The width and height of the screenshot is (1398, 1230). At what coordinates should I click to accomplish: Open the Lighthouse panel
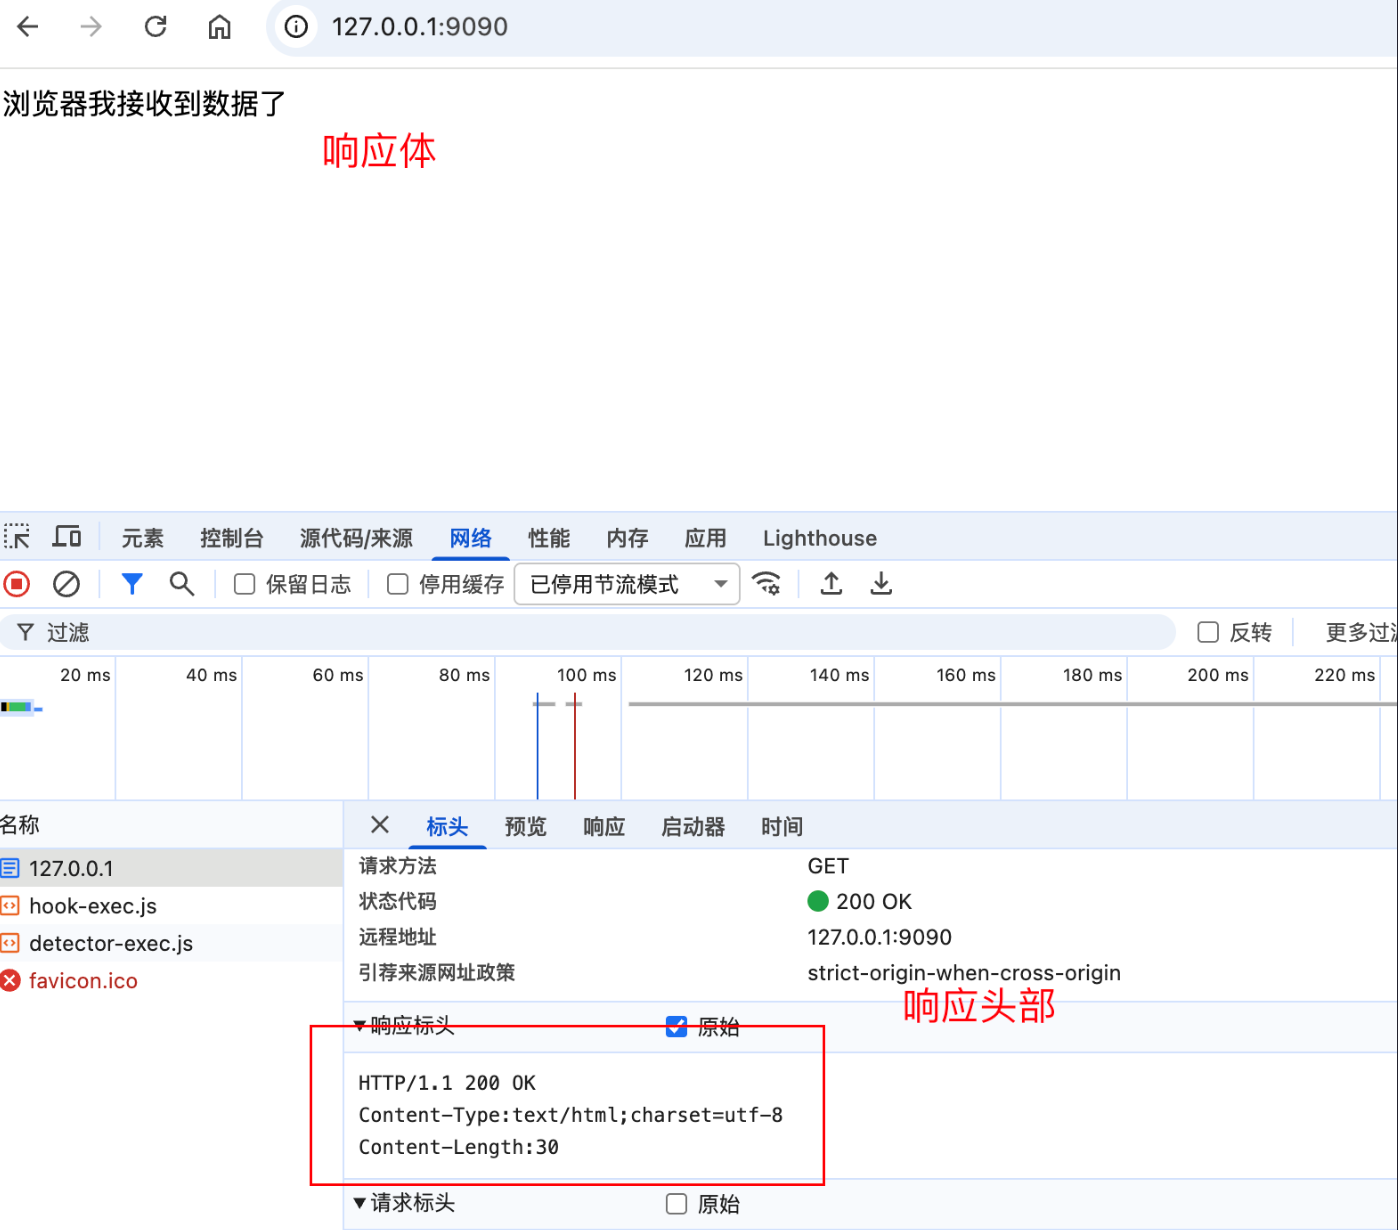(819, 538)
